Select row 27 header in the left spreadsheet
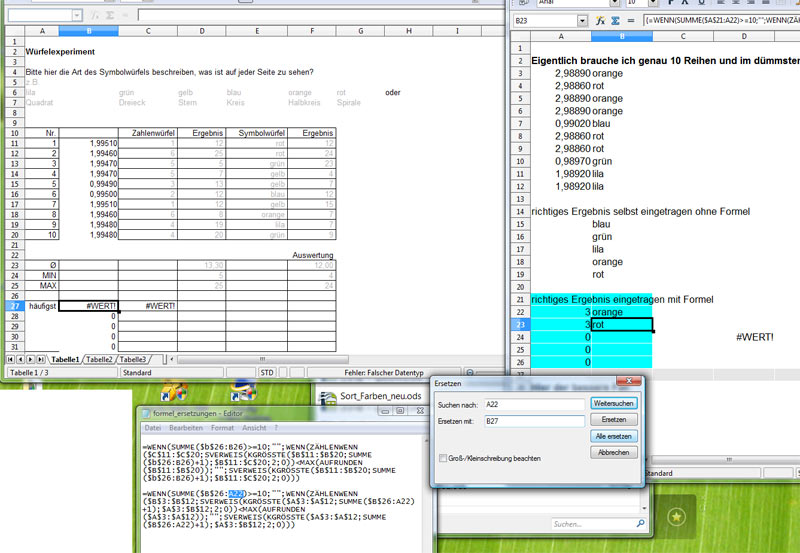Screen dimensions: 800x553 [x=15, y=306]
